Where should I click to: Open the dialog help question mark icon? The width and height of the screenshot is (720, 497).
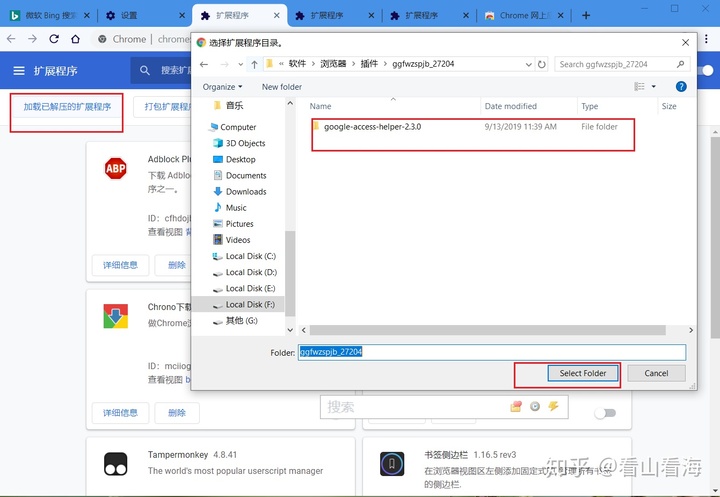coord(681,86)
